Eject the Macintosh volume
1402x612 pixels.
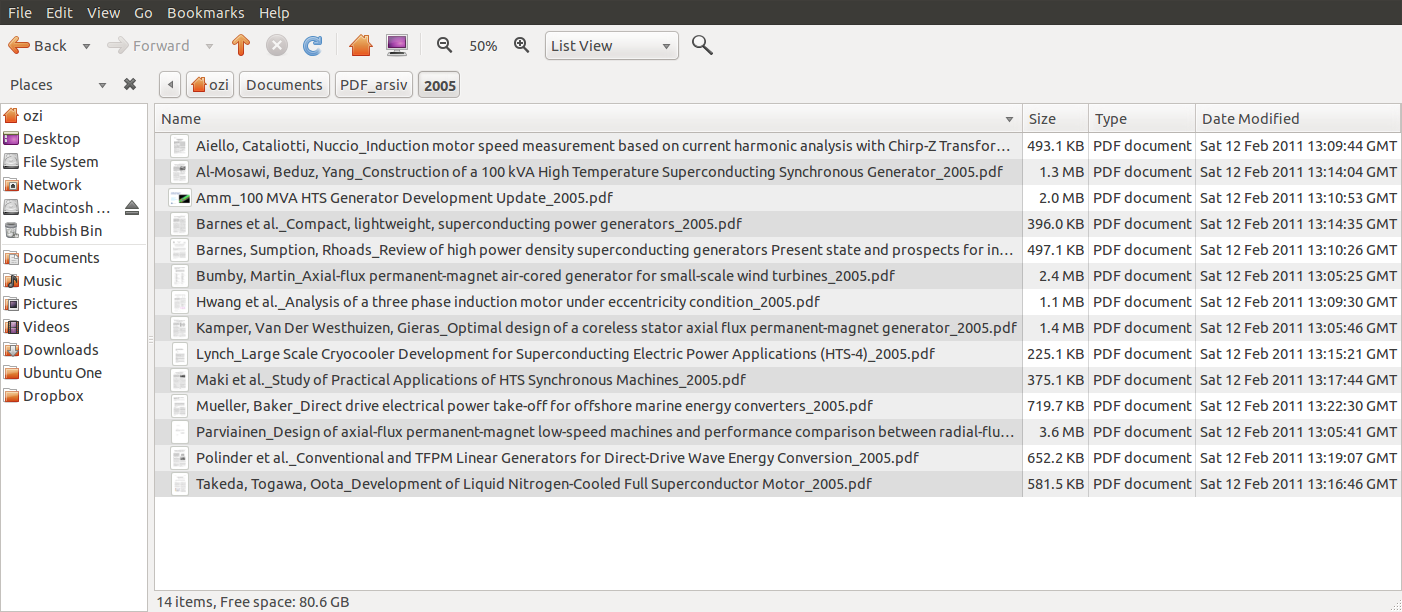132,208
